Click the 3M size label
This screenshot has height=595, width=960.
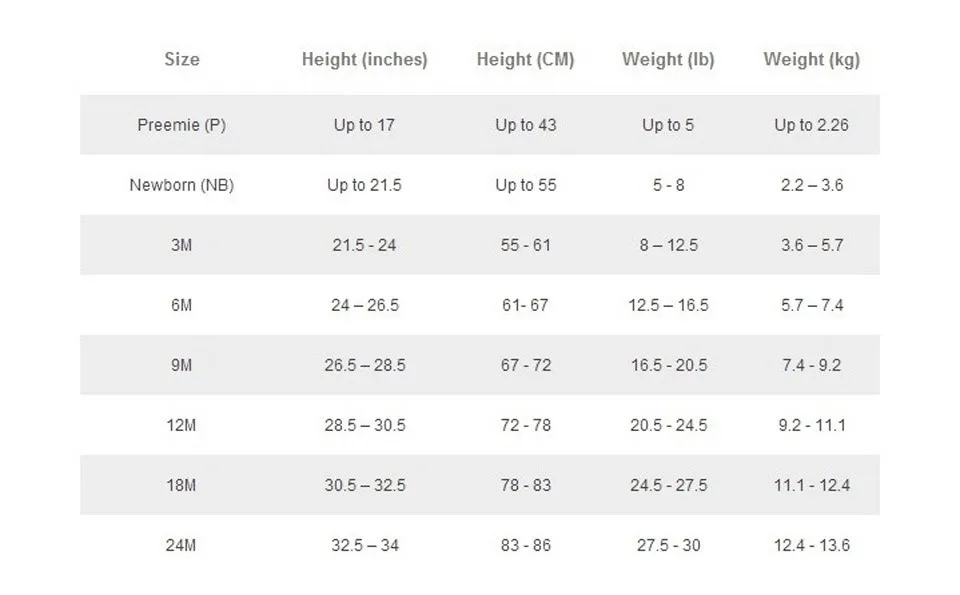182,245
